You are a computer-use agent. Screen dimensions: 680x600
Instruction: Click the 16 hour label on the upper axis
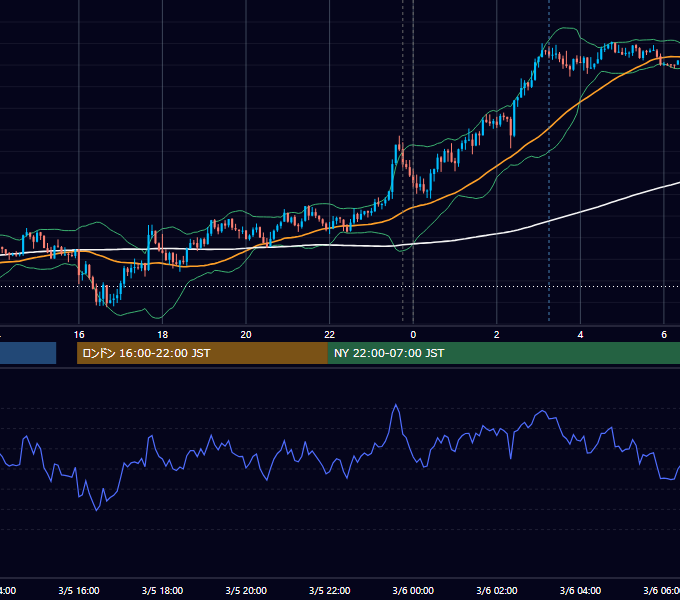pyautogui.click(x=79, y=335)
